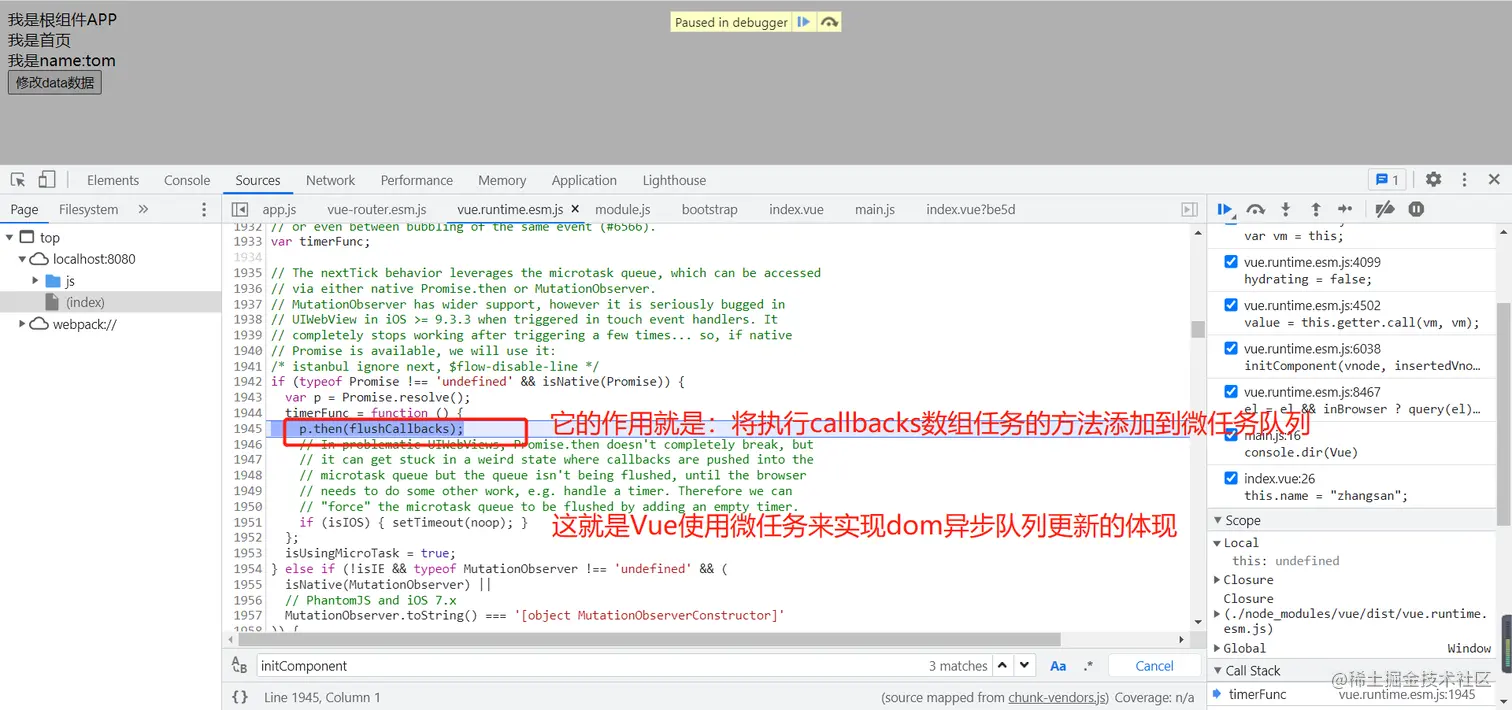Jump to previous search match

[x=1003, y=665]
